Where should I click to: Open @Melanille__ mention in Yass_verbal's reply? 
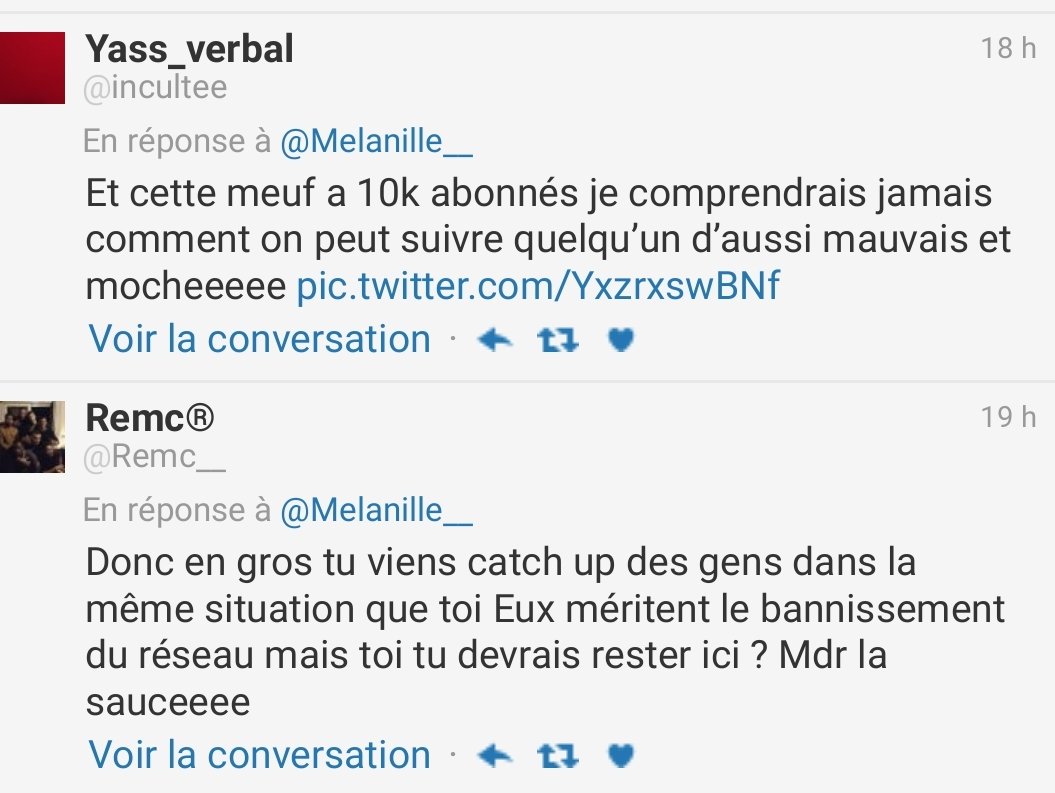pos(376,142)
